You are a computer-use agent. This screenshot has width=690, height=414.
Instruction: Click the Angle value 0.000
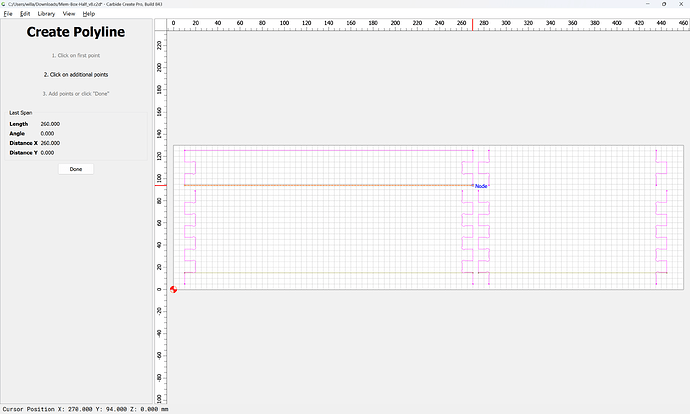pyautogui.click(x=47, y=133)
